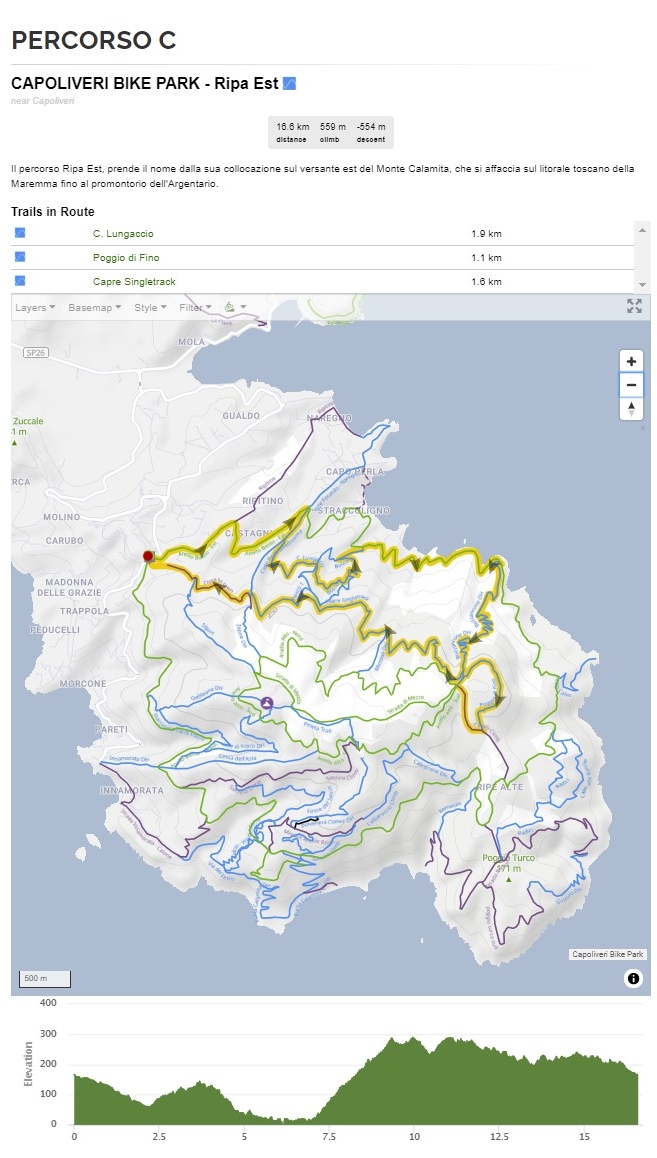The height and width of the screenshot is (1158, 657).
Task: Click the red route start marker
Action: (x=148, y=556)
